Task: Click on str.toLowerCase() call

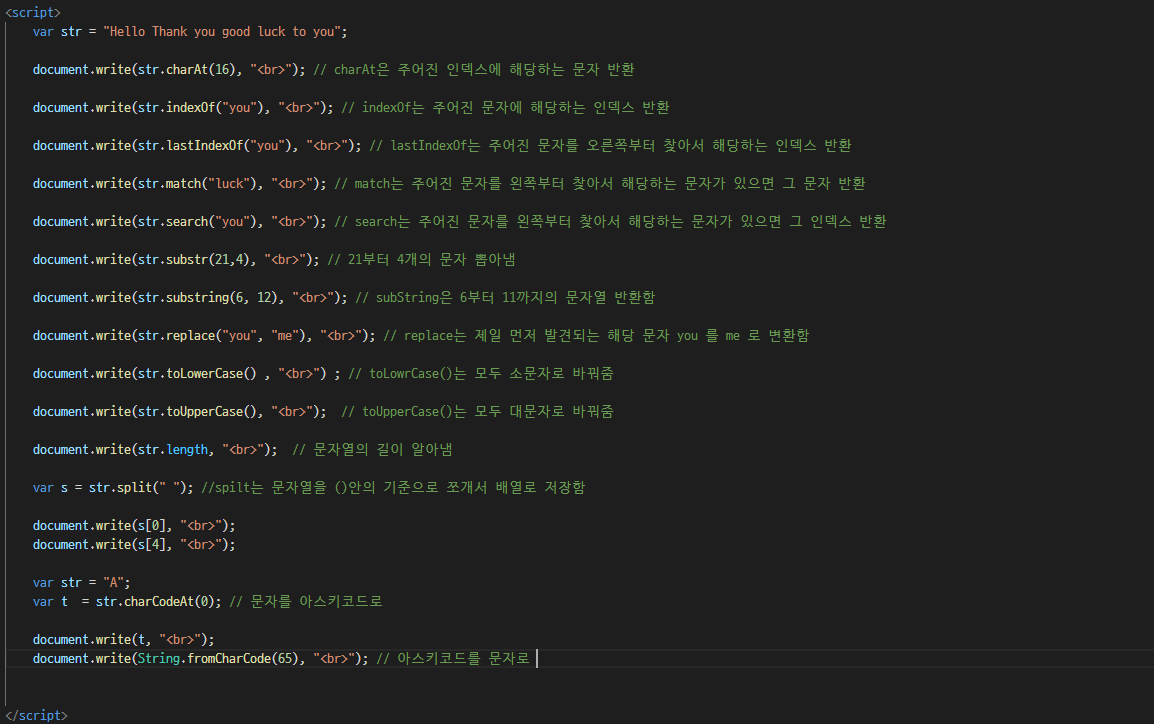Action: pyautogui.click(x=197, y=374)
